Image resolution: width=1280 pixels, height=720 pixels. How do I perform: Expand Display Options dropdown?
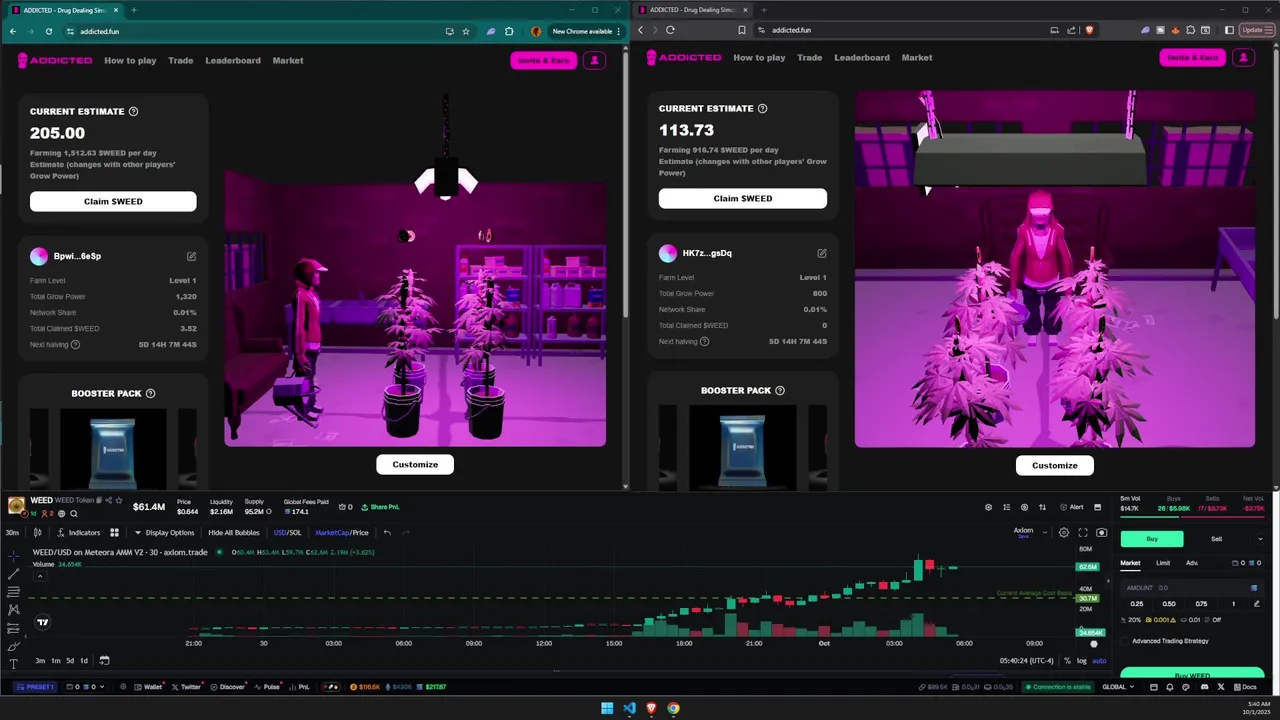164,533
